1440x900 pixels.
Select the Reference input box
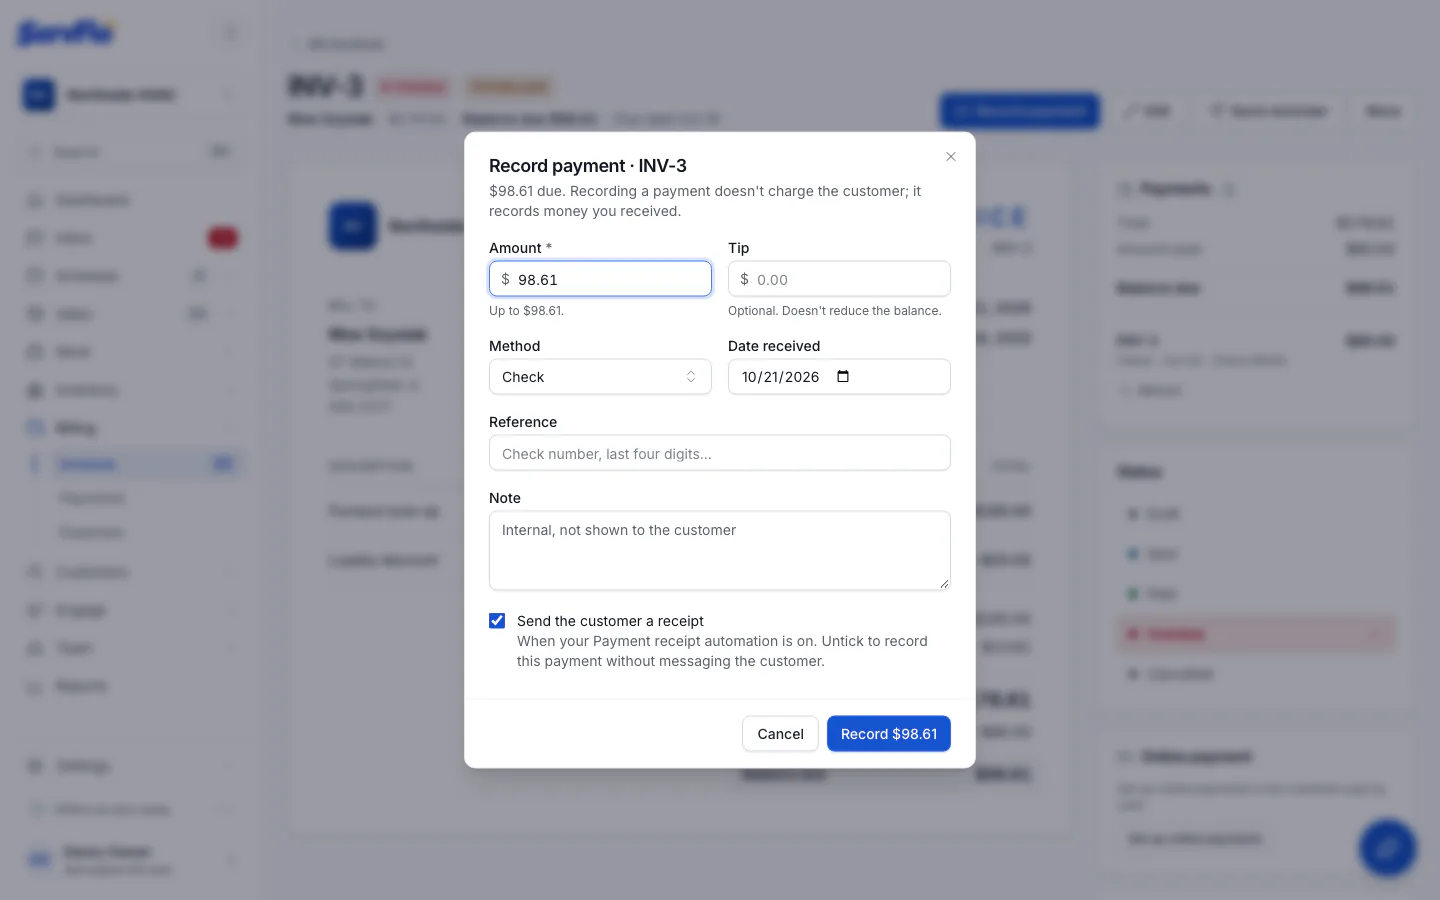point(720,453)
